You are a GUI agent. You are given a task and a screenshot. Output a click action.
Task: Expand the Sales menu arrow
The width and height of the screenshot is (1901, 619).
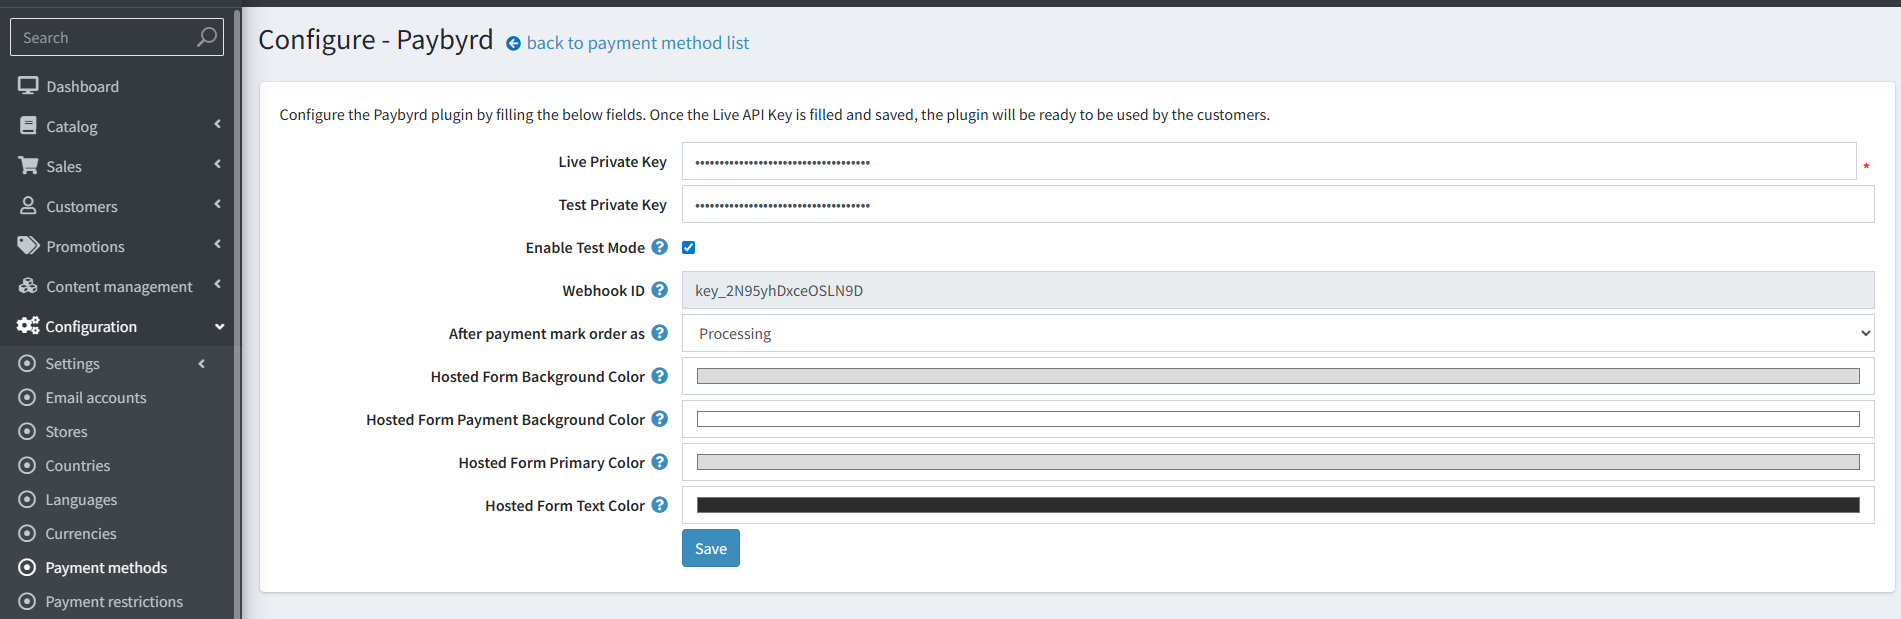tap(217, 164)
